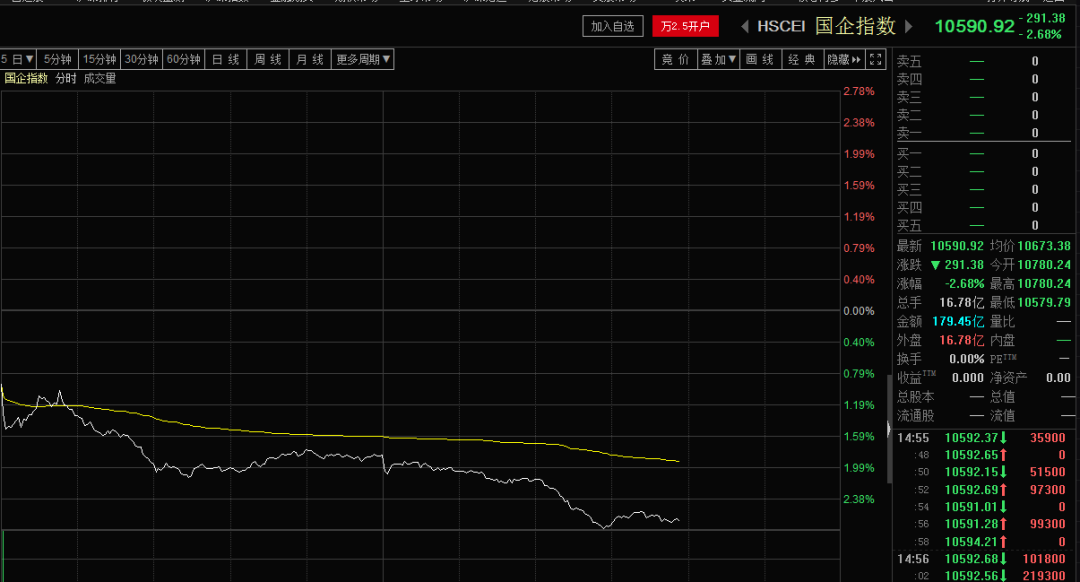Click the :56 tick row 10591.28

click(x=982, y=524)
